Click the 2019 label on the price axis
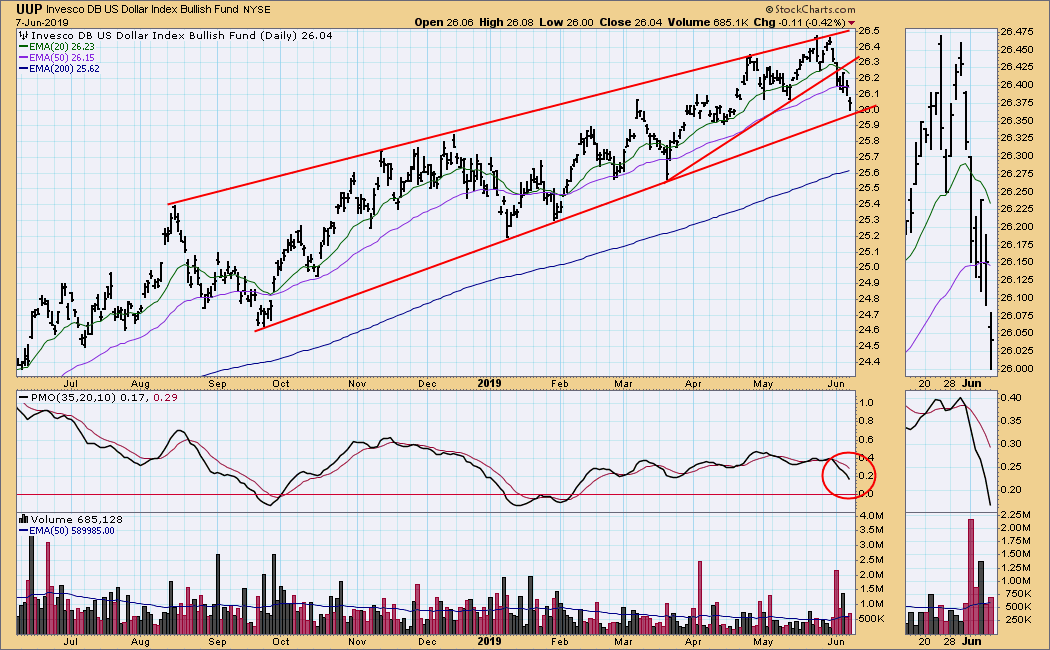This screenshot has height=650, width=1050. (x=490, y=384)
